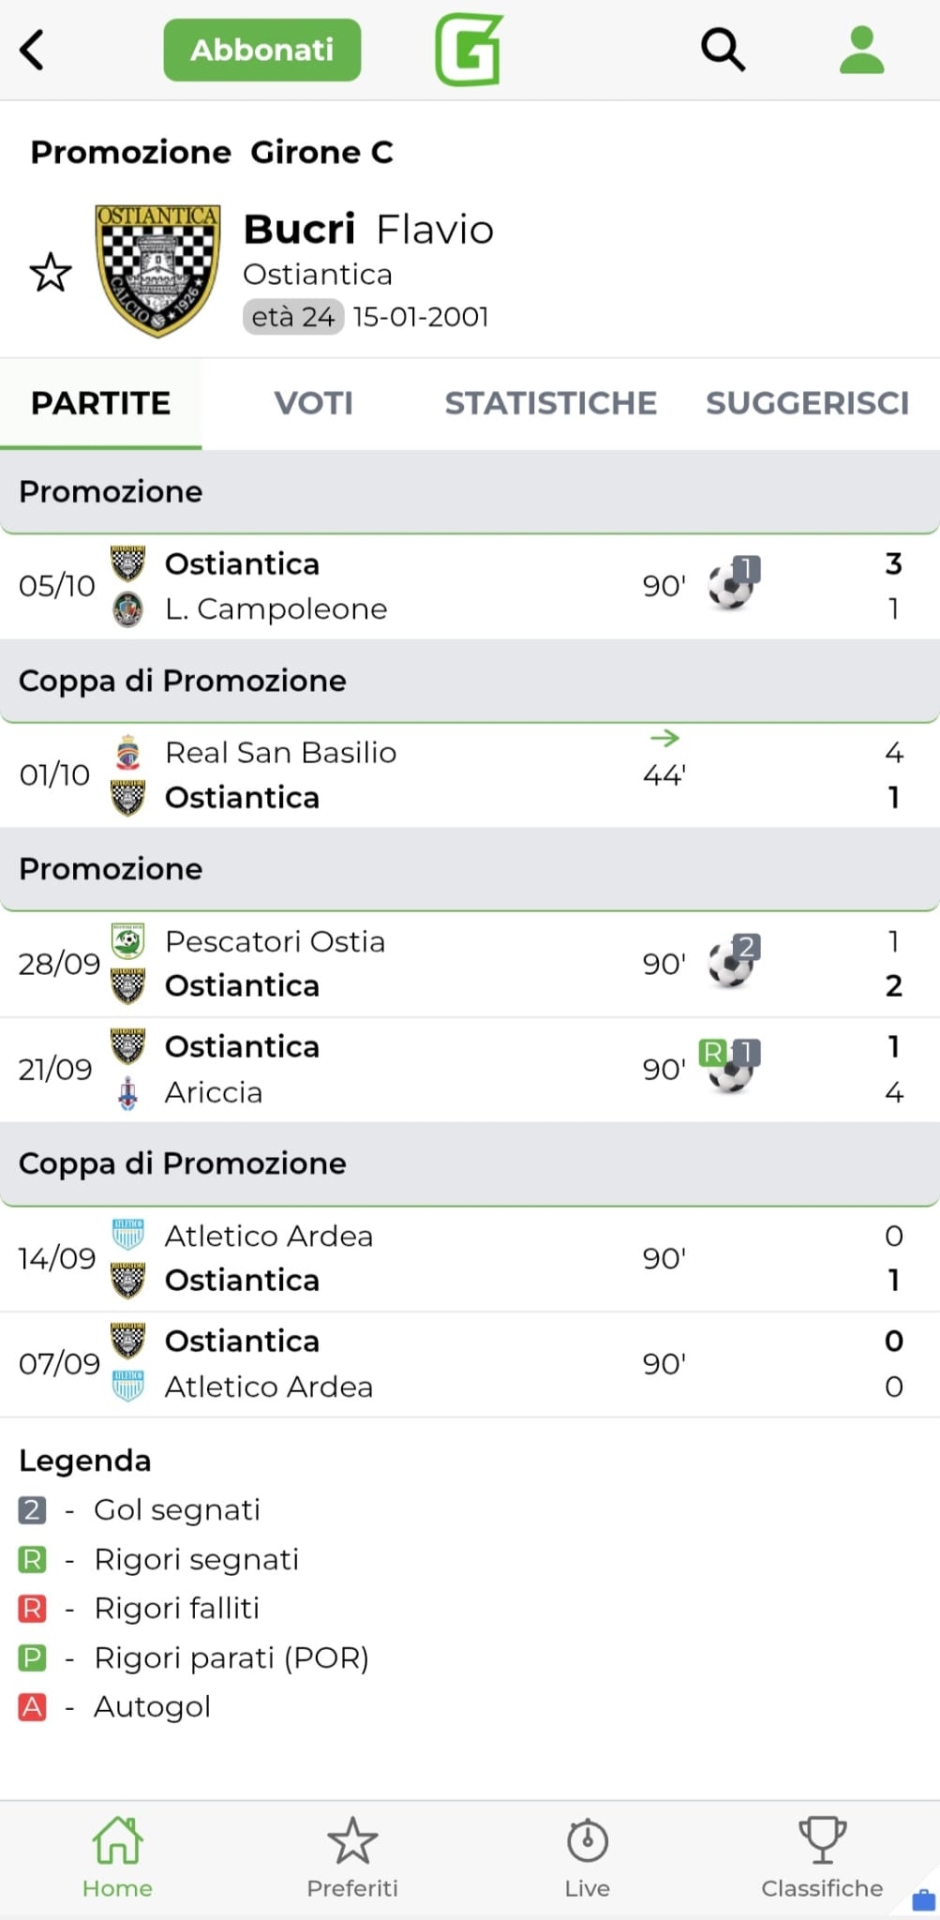Tap the green G logo
The height and width of the screenshot is (1920, 940).
(x=468, y=50)
